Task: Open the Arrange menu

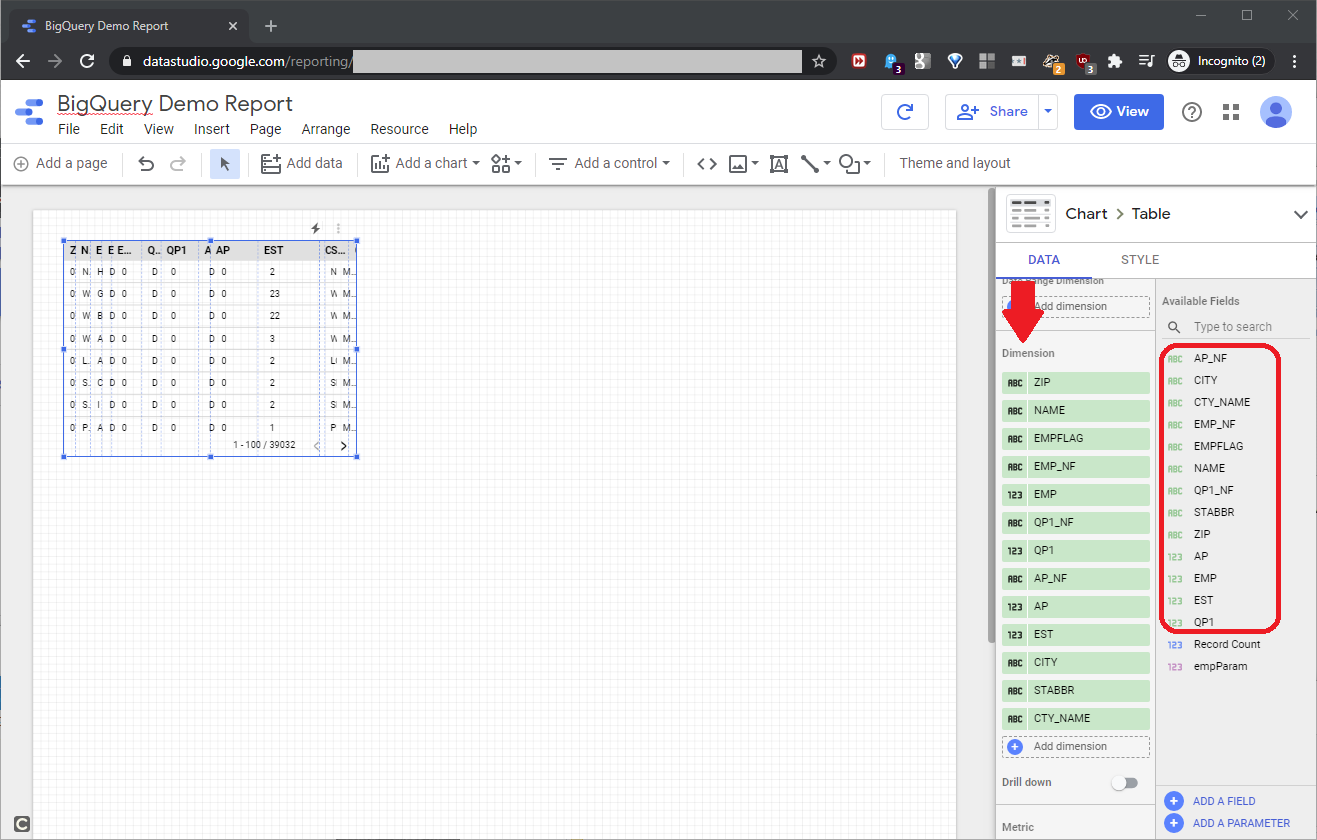Action: click(x=326, y=129)
